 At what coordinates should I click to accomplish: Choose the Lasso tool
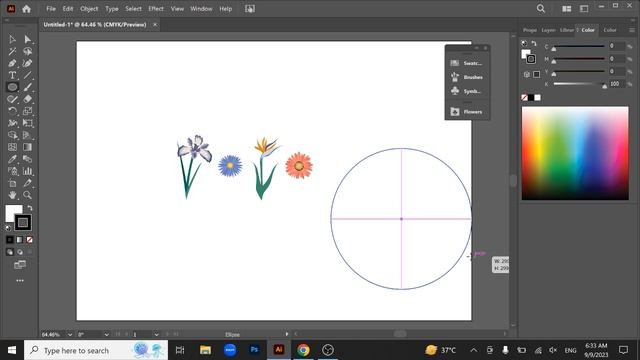pos(27,51)
